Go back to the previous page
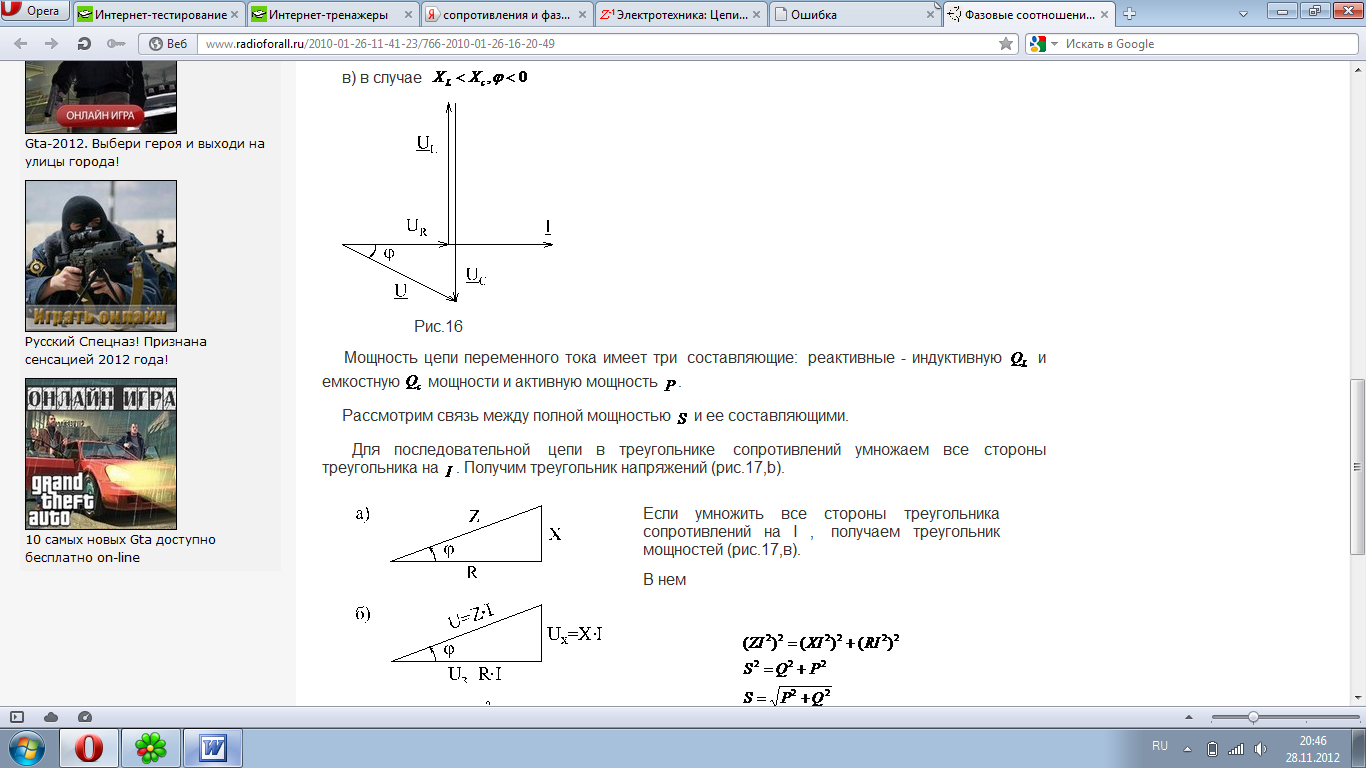Viewport: 1366px width, 768px height. [21, 44]
